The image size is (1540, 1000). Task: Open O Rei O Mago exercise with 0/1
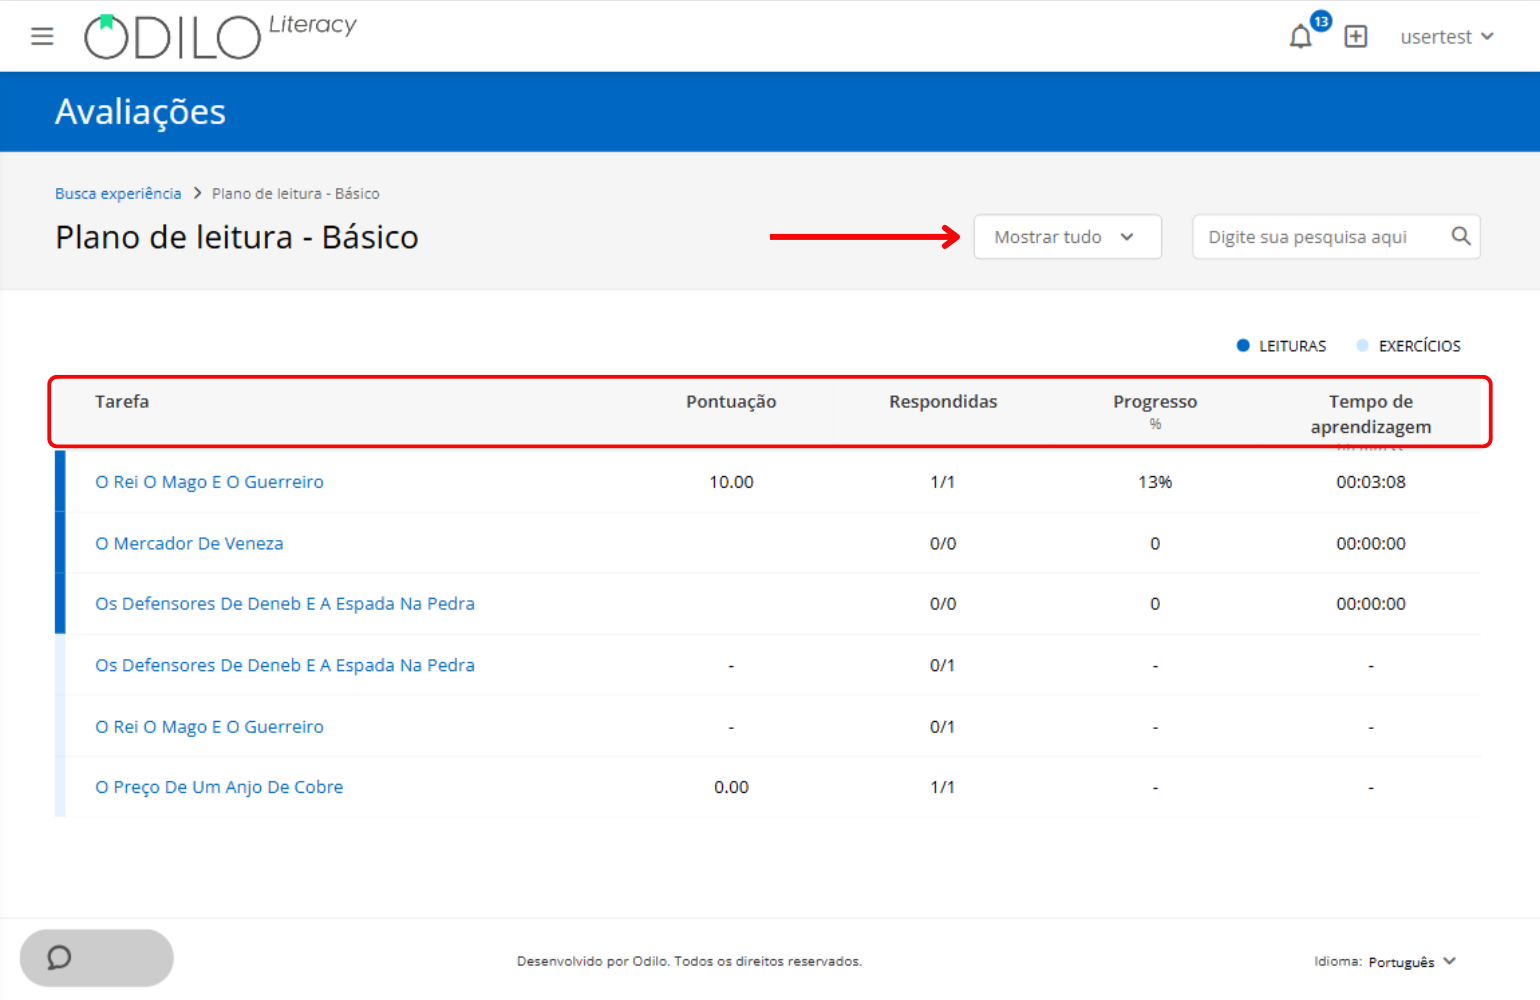click(209, 727)
